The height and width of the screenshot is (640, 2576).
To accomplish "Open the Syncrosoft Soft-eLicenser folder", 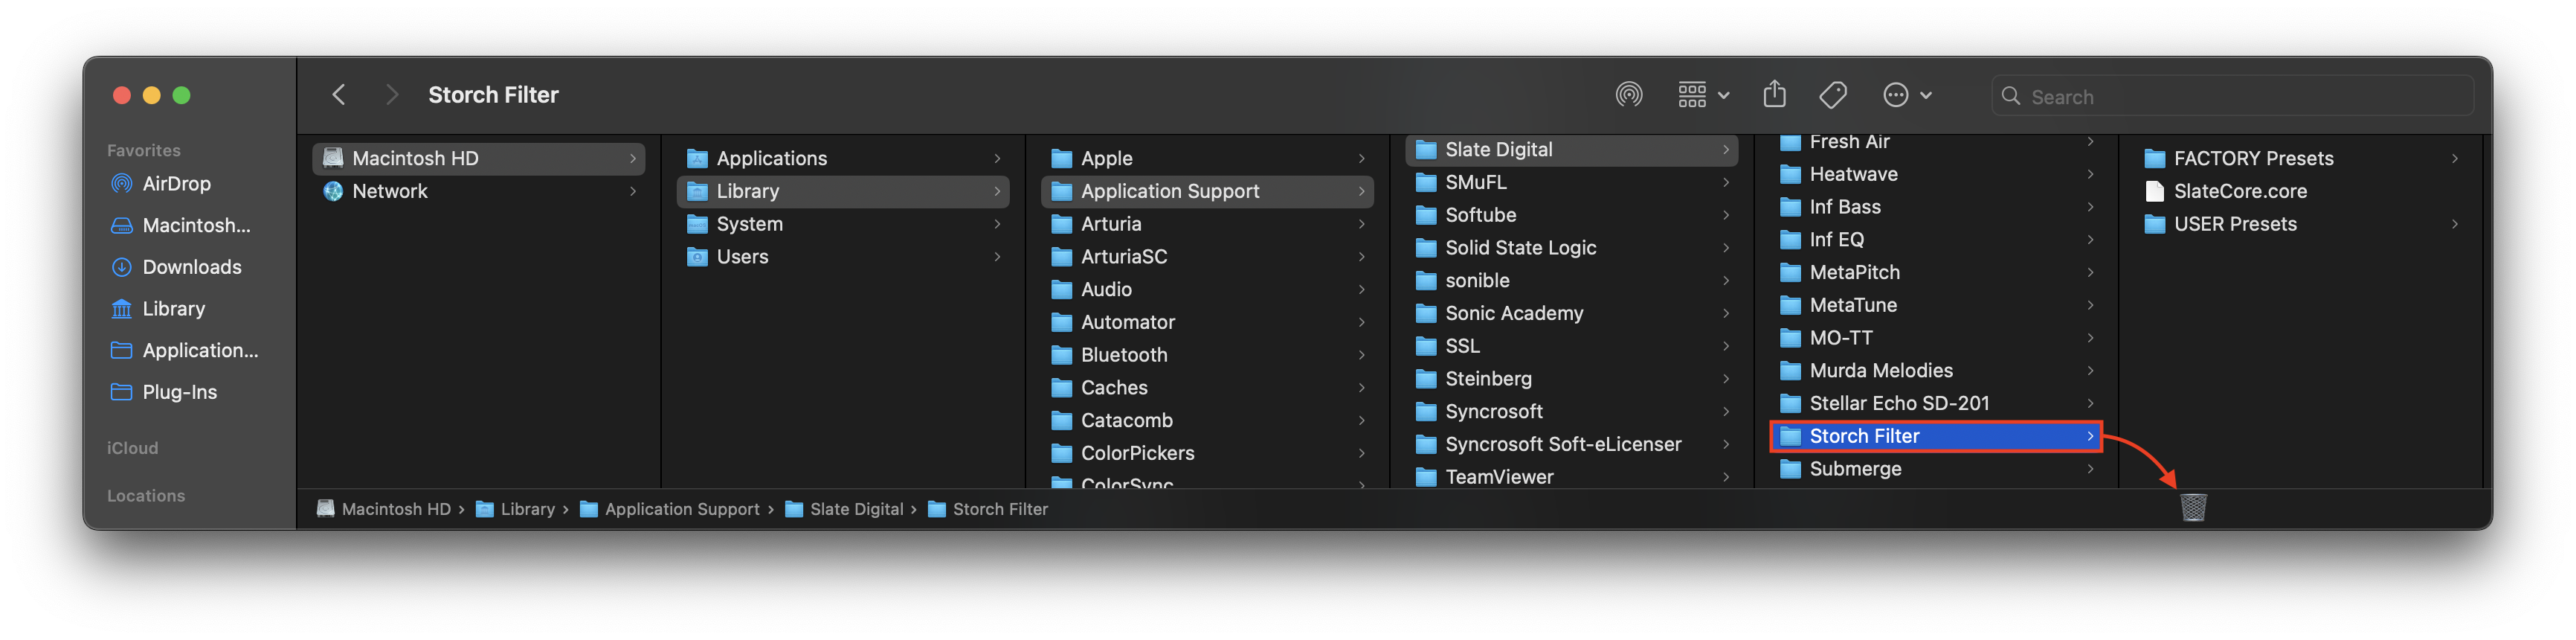I will (1572, 445).
